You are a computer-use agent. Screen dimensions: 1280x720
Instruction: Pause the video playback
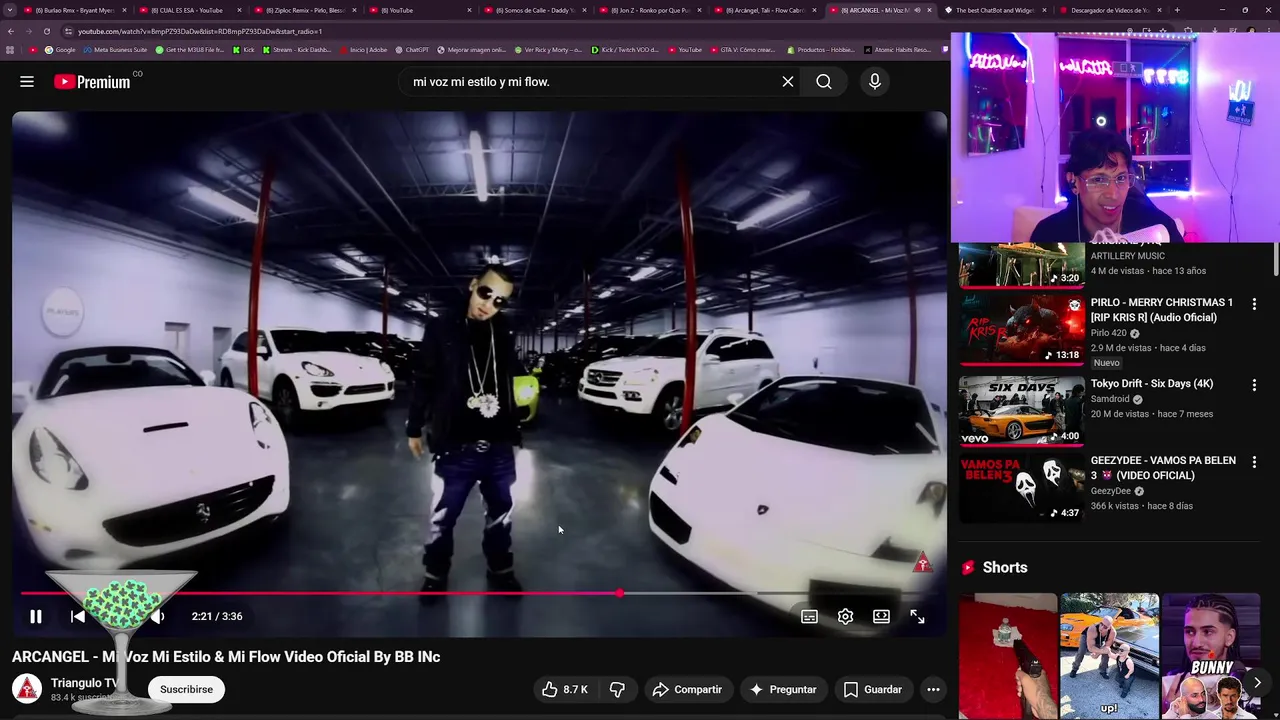[35, 617]
